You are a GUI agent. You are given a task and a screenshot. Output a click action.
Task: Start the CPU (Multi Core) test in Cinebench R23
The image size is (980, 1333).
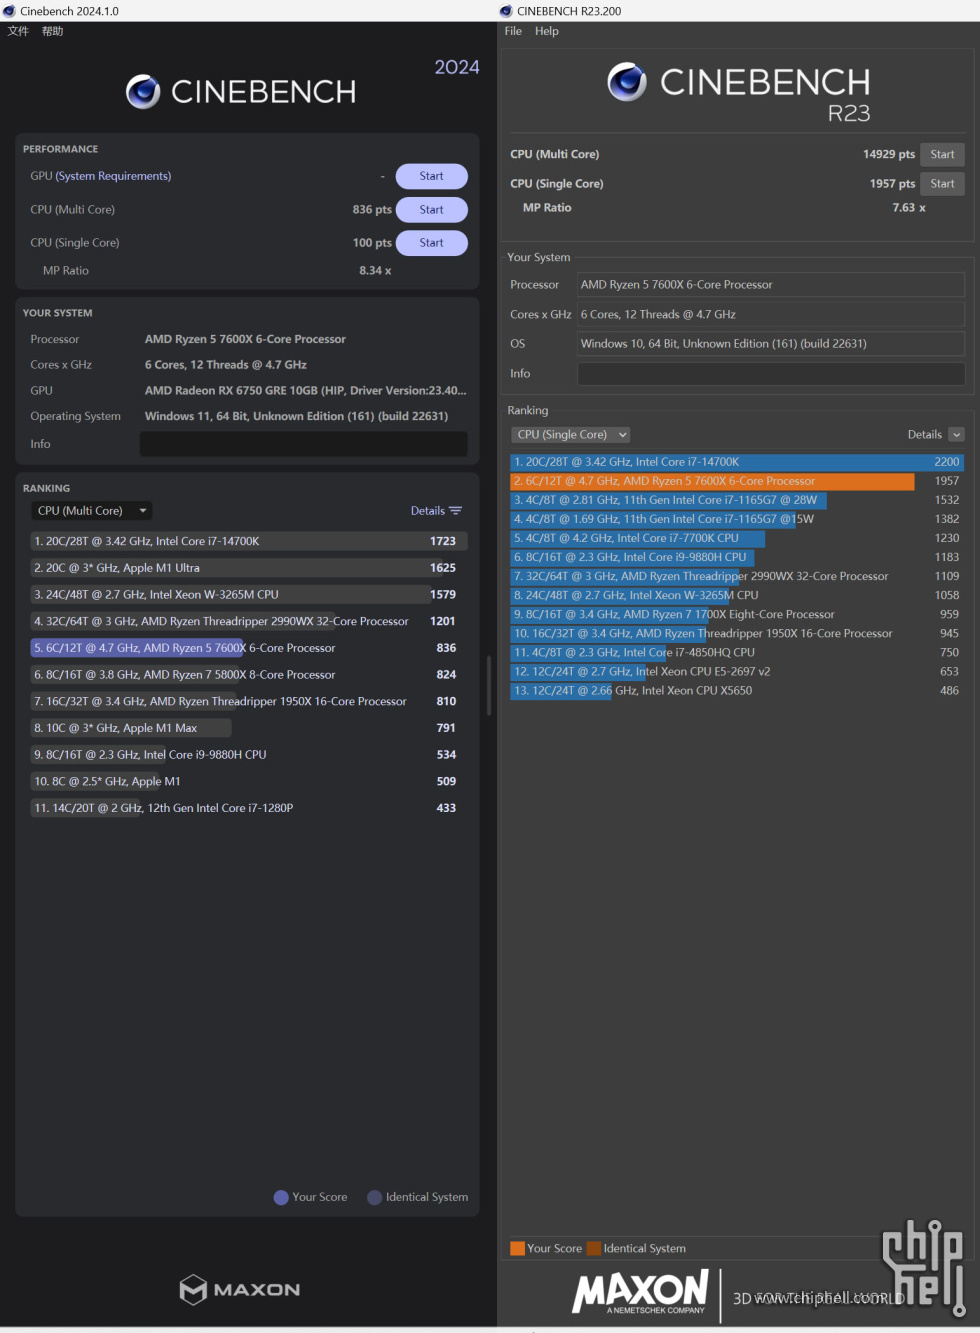(942, 154)
